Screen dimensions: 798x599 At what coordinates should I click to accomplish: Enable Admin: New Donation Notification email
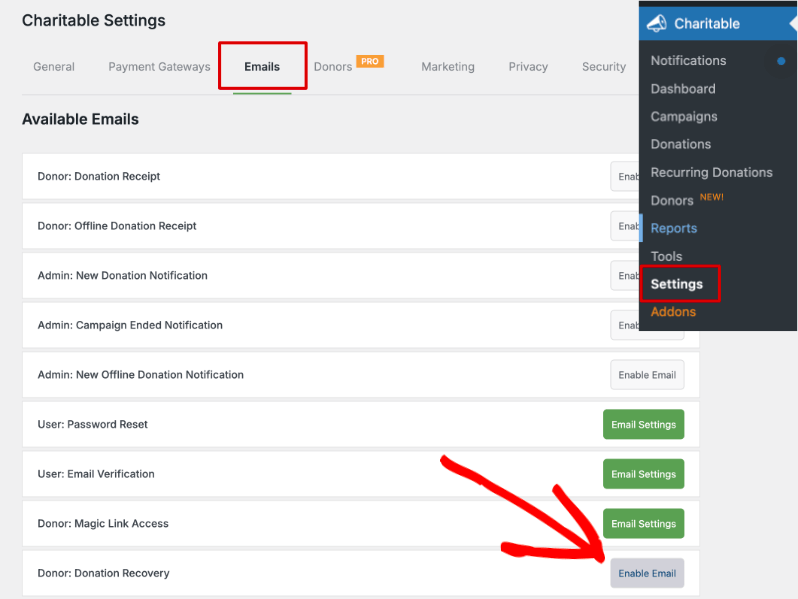click(x=625, y=275)
